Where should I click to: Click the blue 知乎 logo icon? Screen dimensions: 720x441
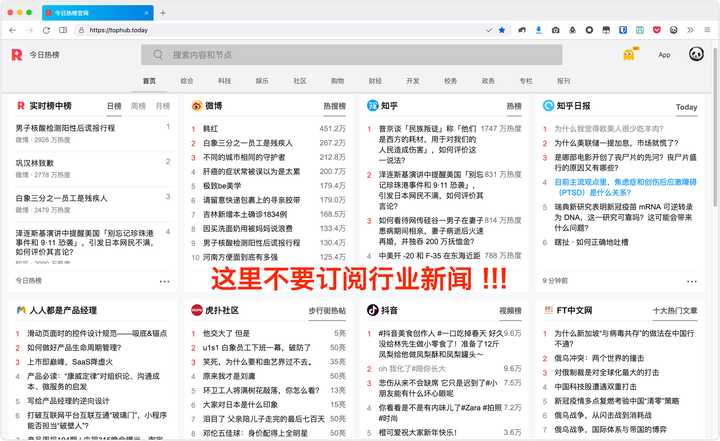pos(372,106)
